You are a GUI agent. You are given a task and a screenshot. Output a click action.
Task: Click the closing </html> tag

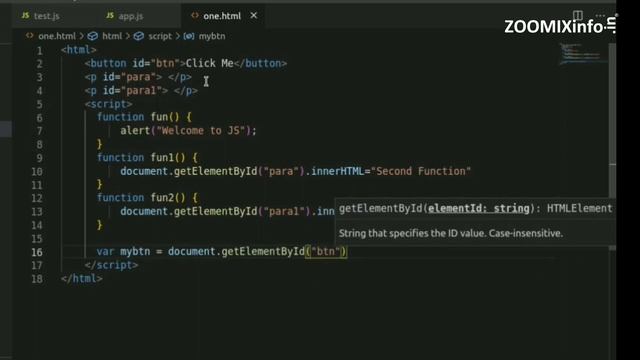tap(82, 279)
